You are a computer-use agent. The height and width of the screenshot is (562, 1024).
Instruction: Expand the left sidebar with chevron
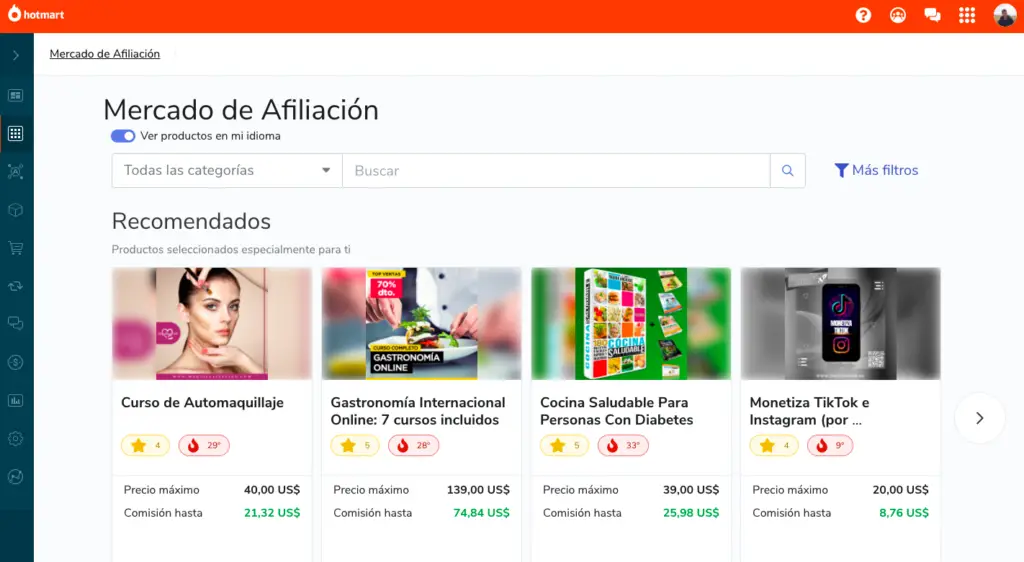click(x=16, y=55)
